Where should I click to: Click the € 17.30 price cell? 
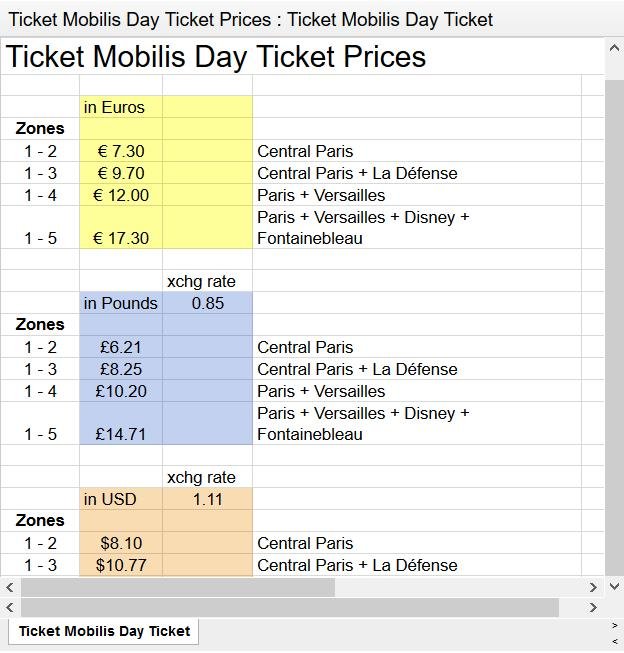(x=121, y=238)
